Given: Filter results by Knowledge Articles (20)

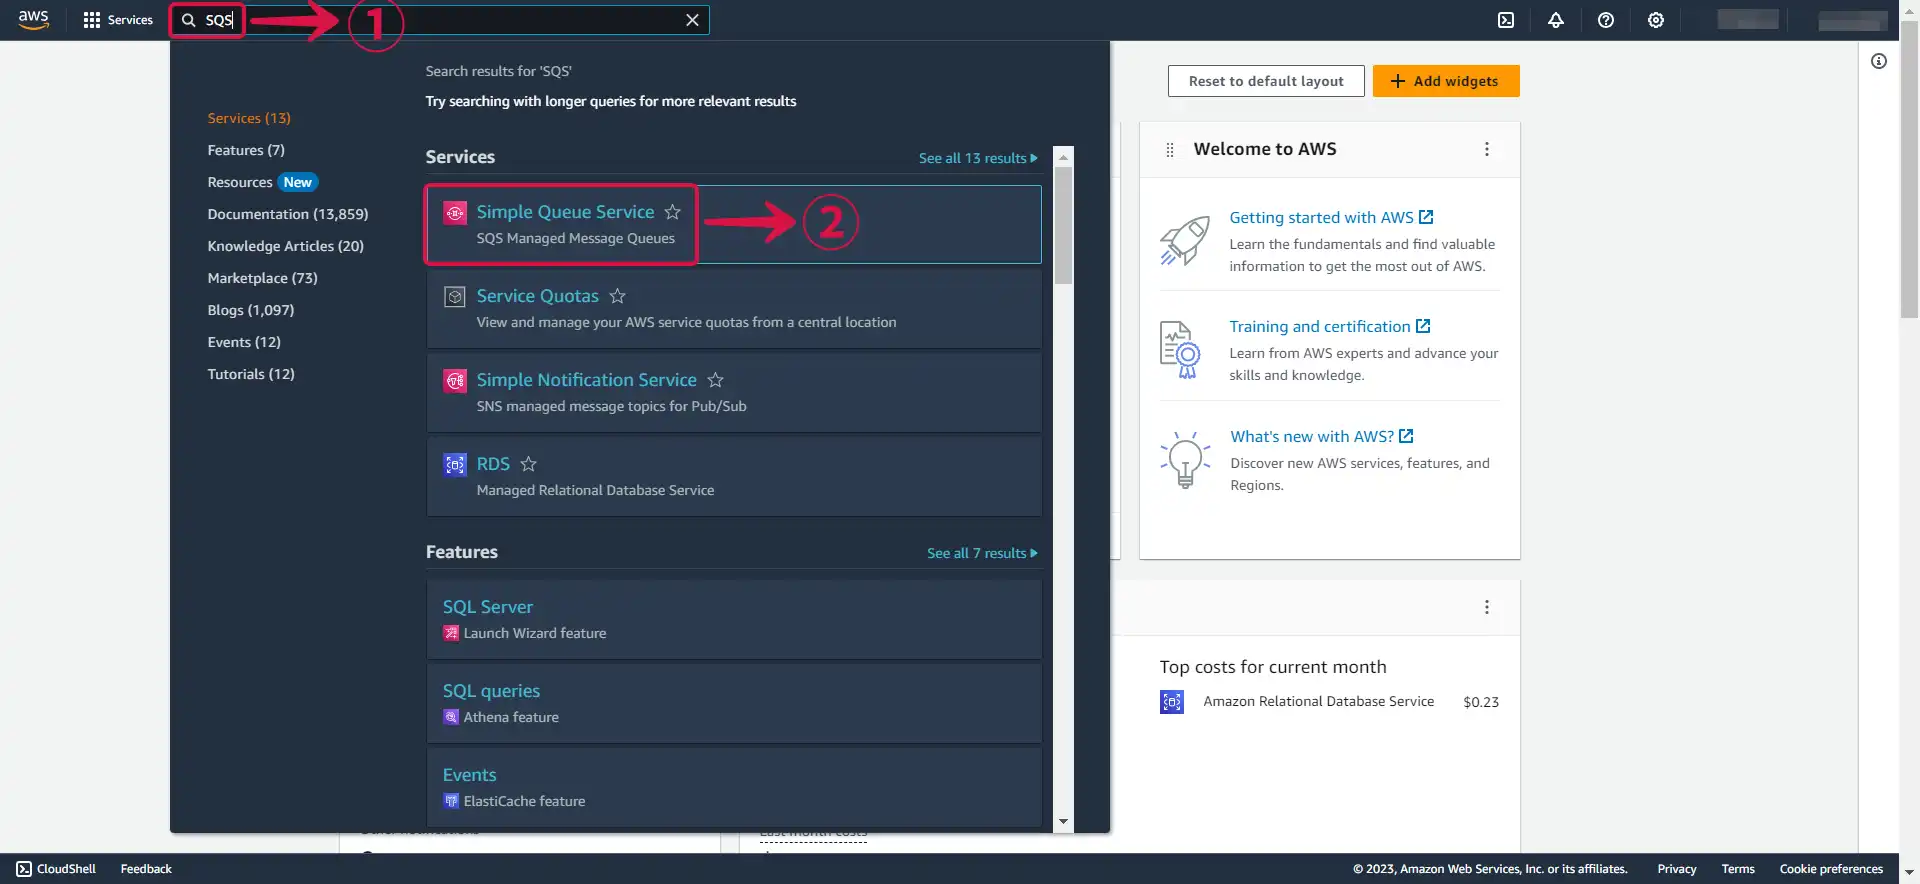Looking at the screenshot, I should point(286,246).
